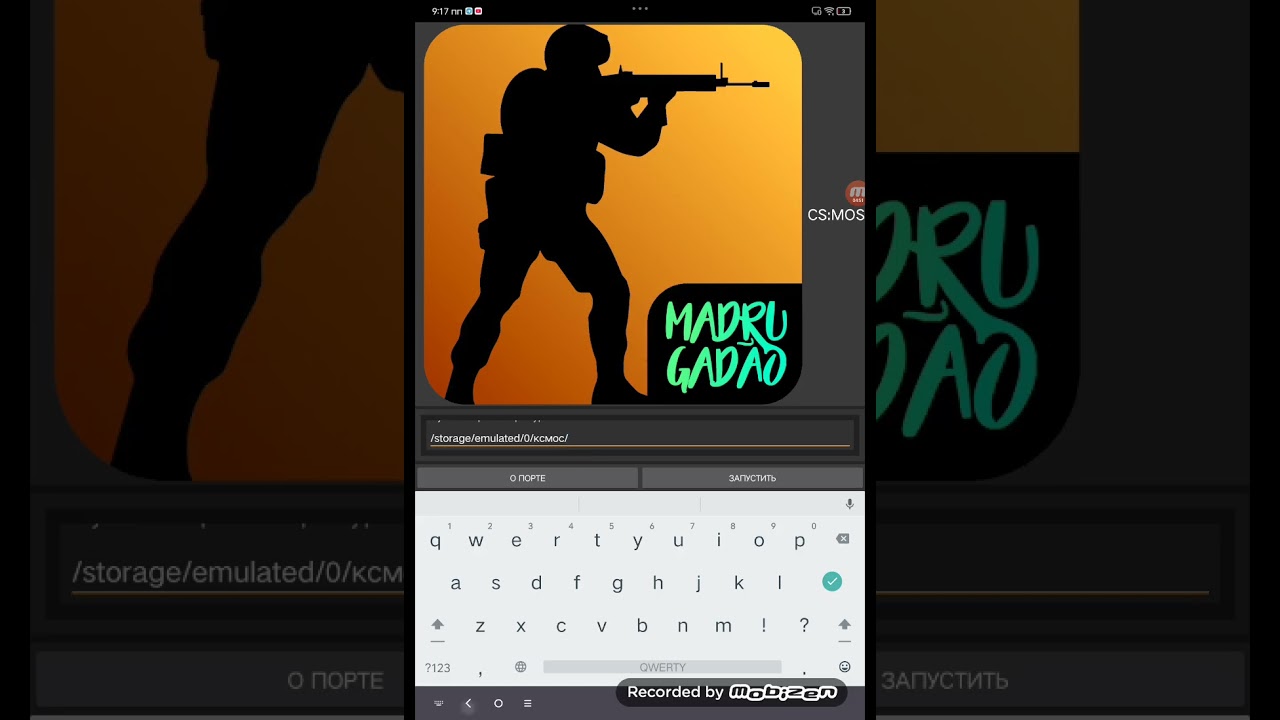Tap the h key
Screen dimensions: 1280x720
(x=658, y=583)
